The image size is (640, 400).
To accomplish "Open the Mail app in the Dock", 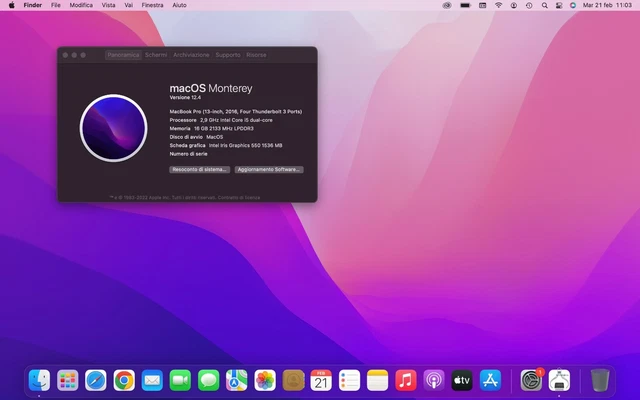I will [x=152, y=380].
